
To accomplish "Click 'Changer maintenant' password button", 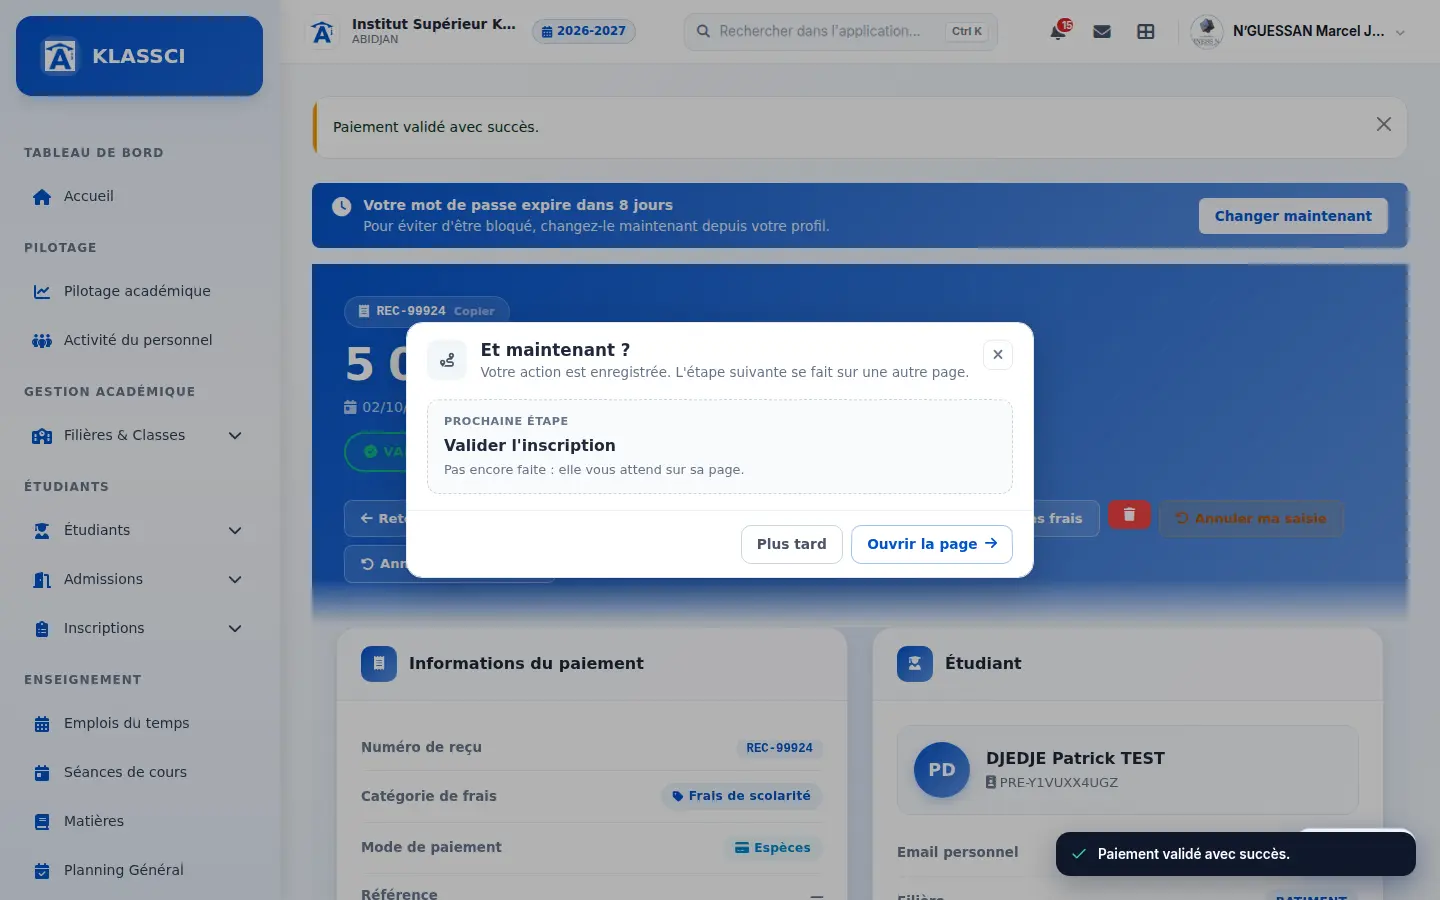I will 1293,216.
